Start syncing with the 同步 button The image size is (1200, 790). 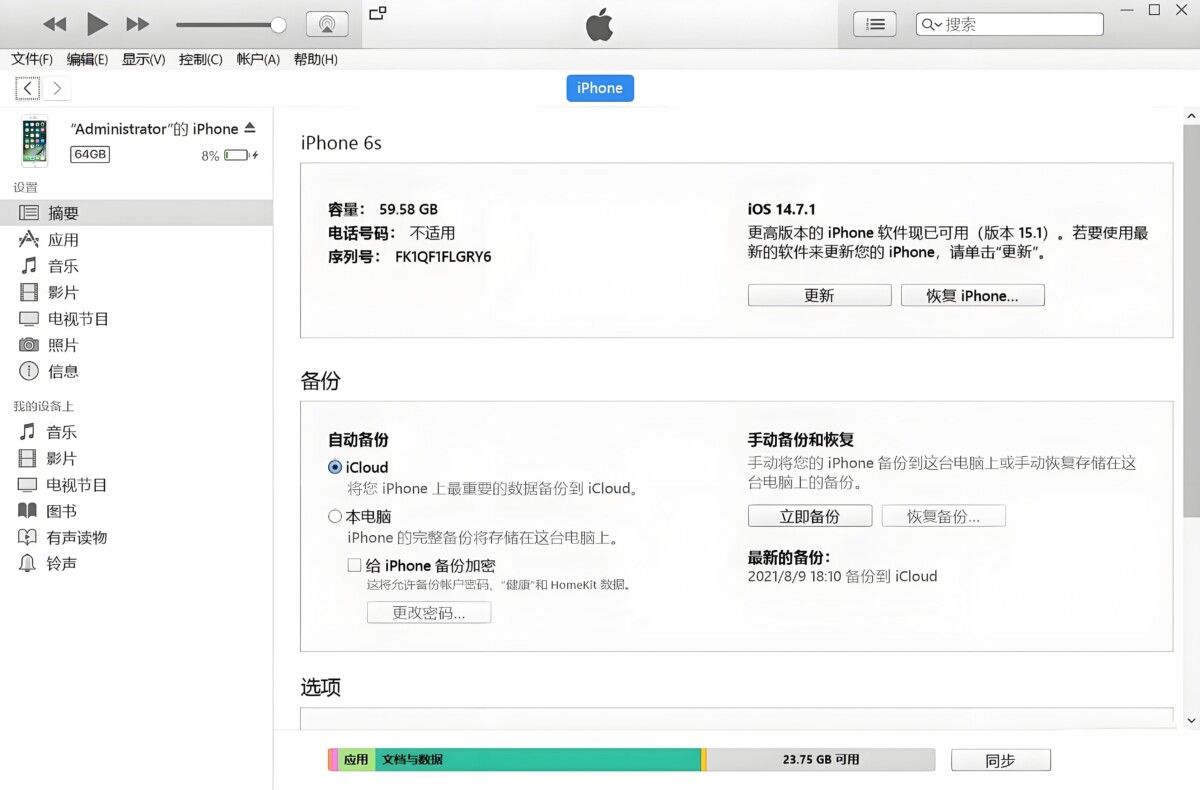pyautogui.click(x=1000, y=759)
